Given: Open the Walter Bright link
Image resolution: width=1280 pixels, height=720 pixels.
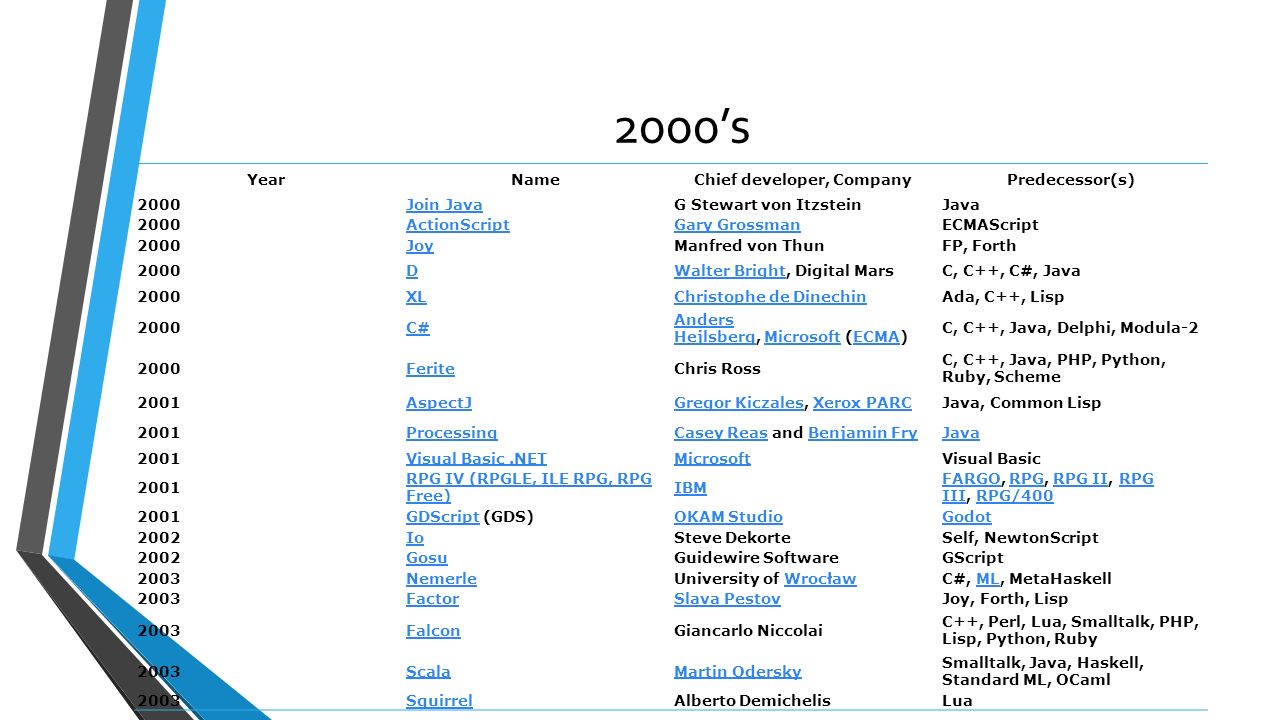Looking at the screenshot, I should coord(730,271).
